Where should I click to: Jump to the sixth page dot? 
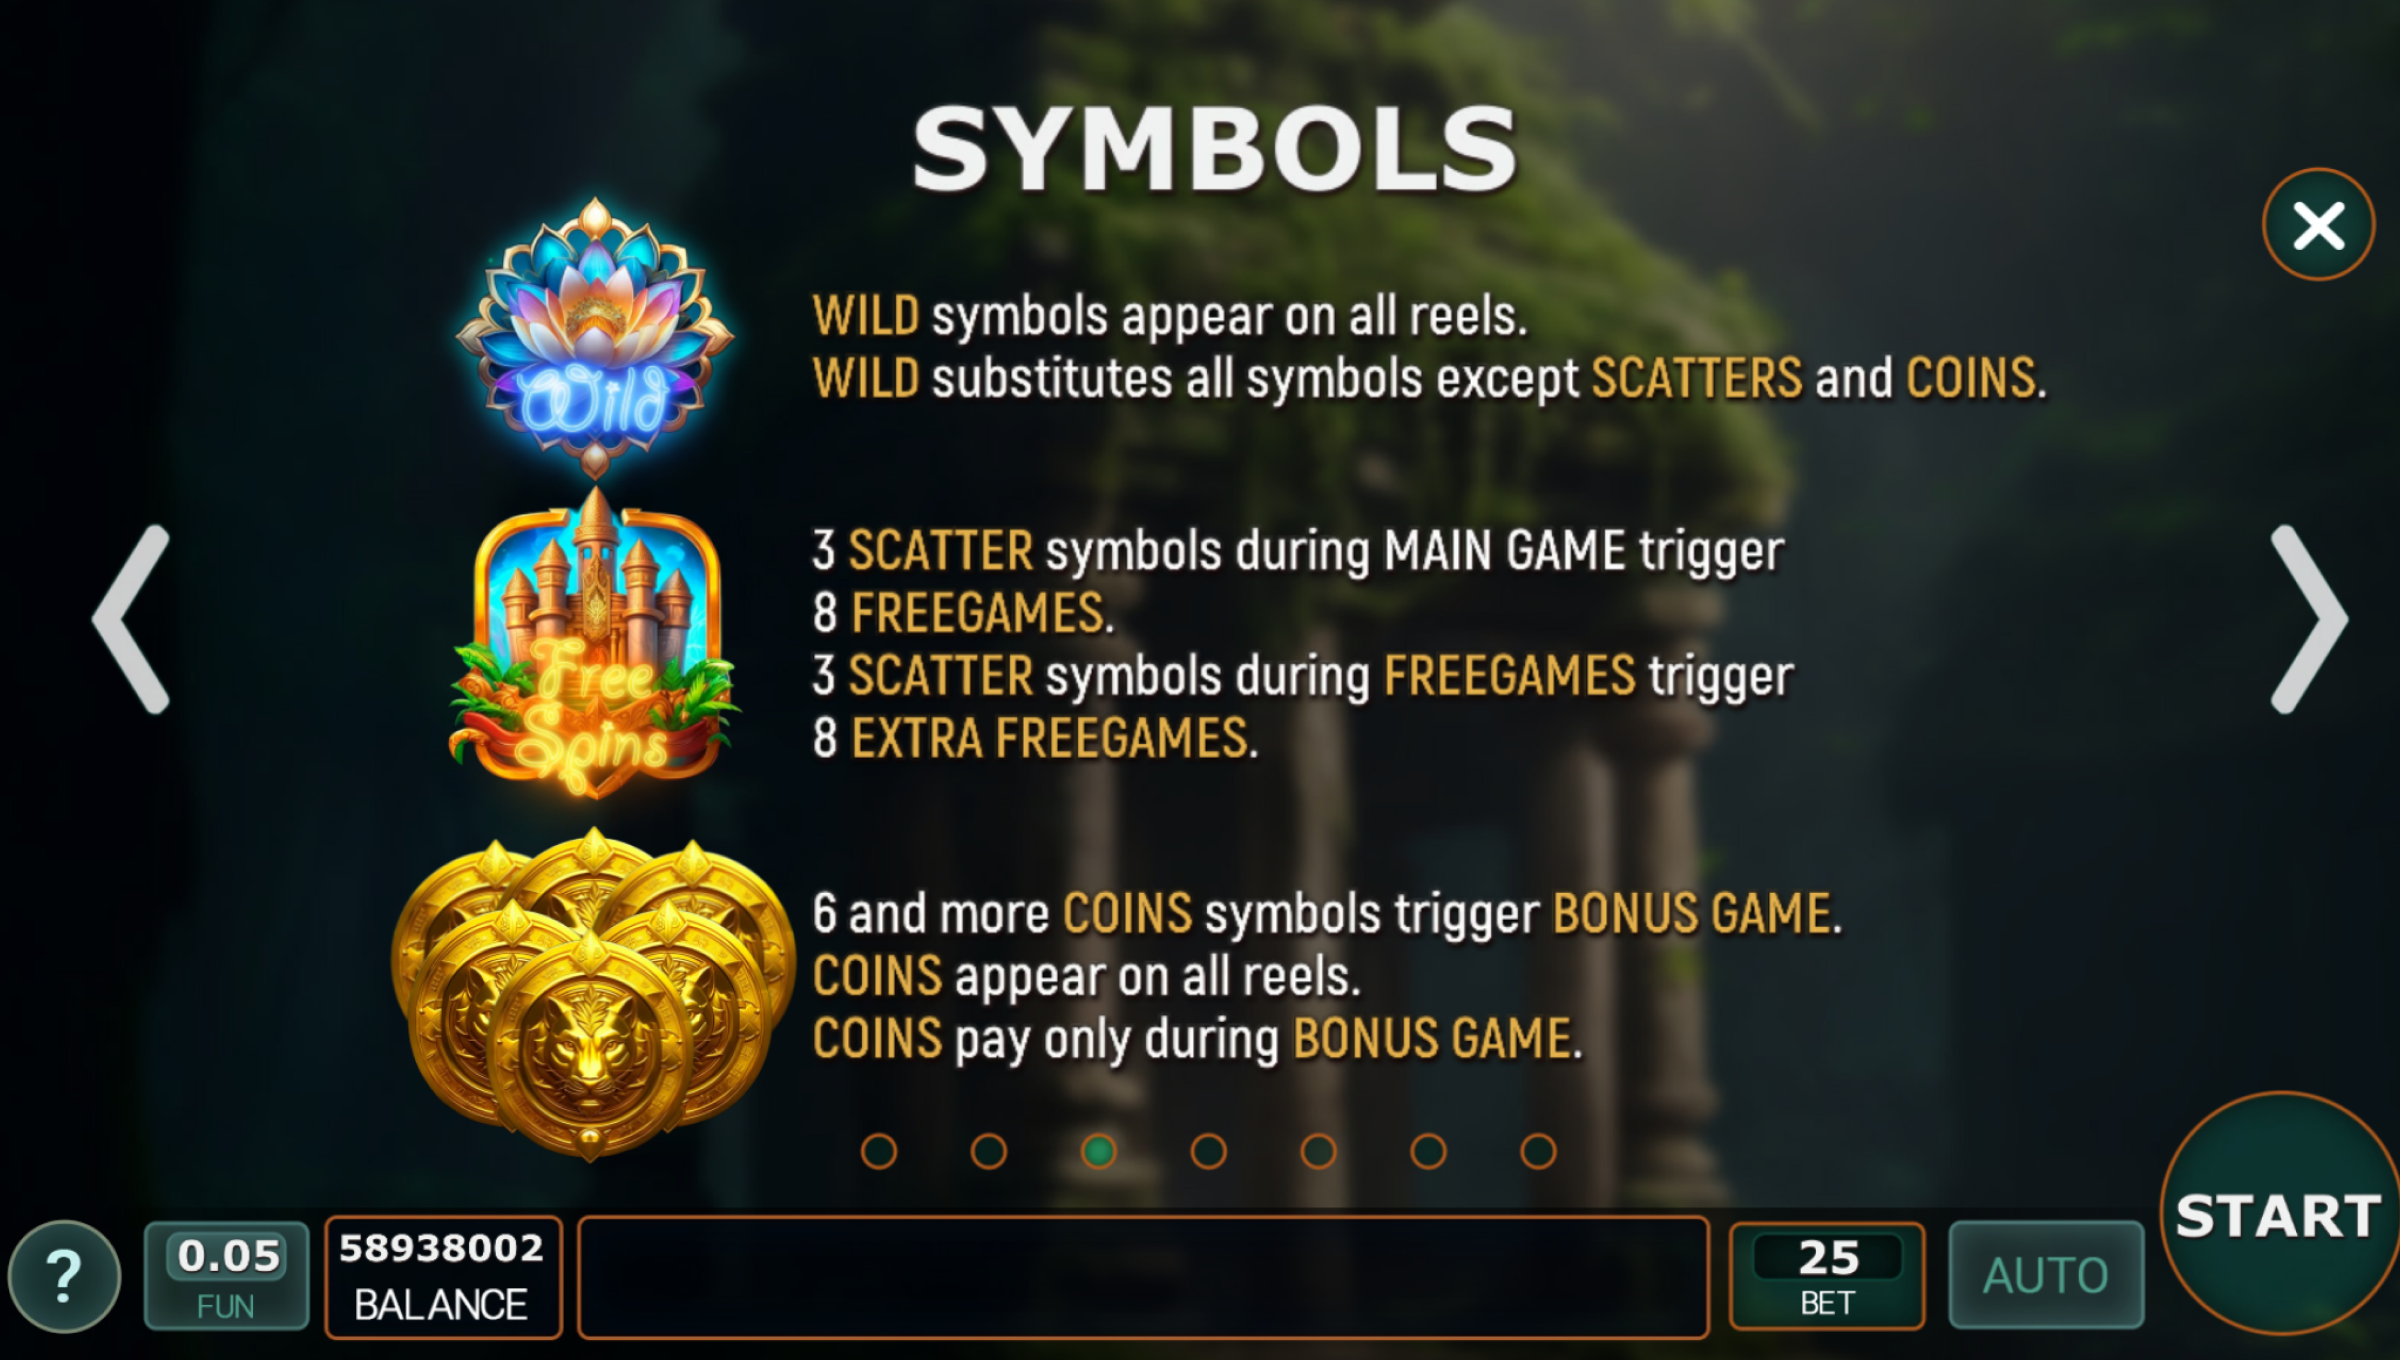tap(1428, 1151)
